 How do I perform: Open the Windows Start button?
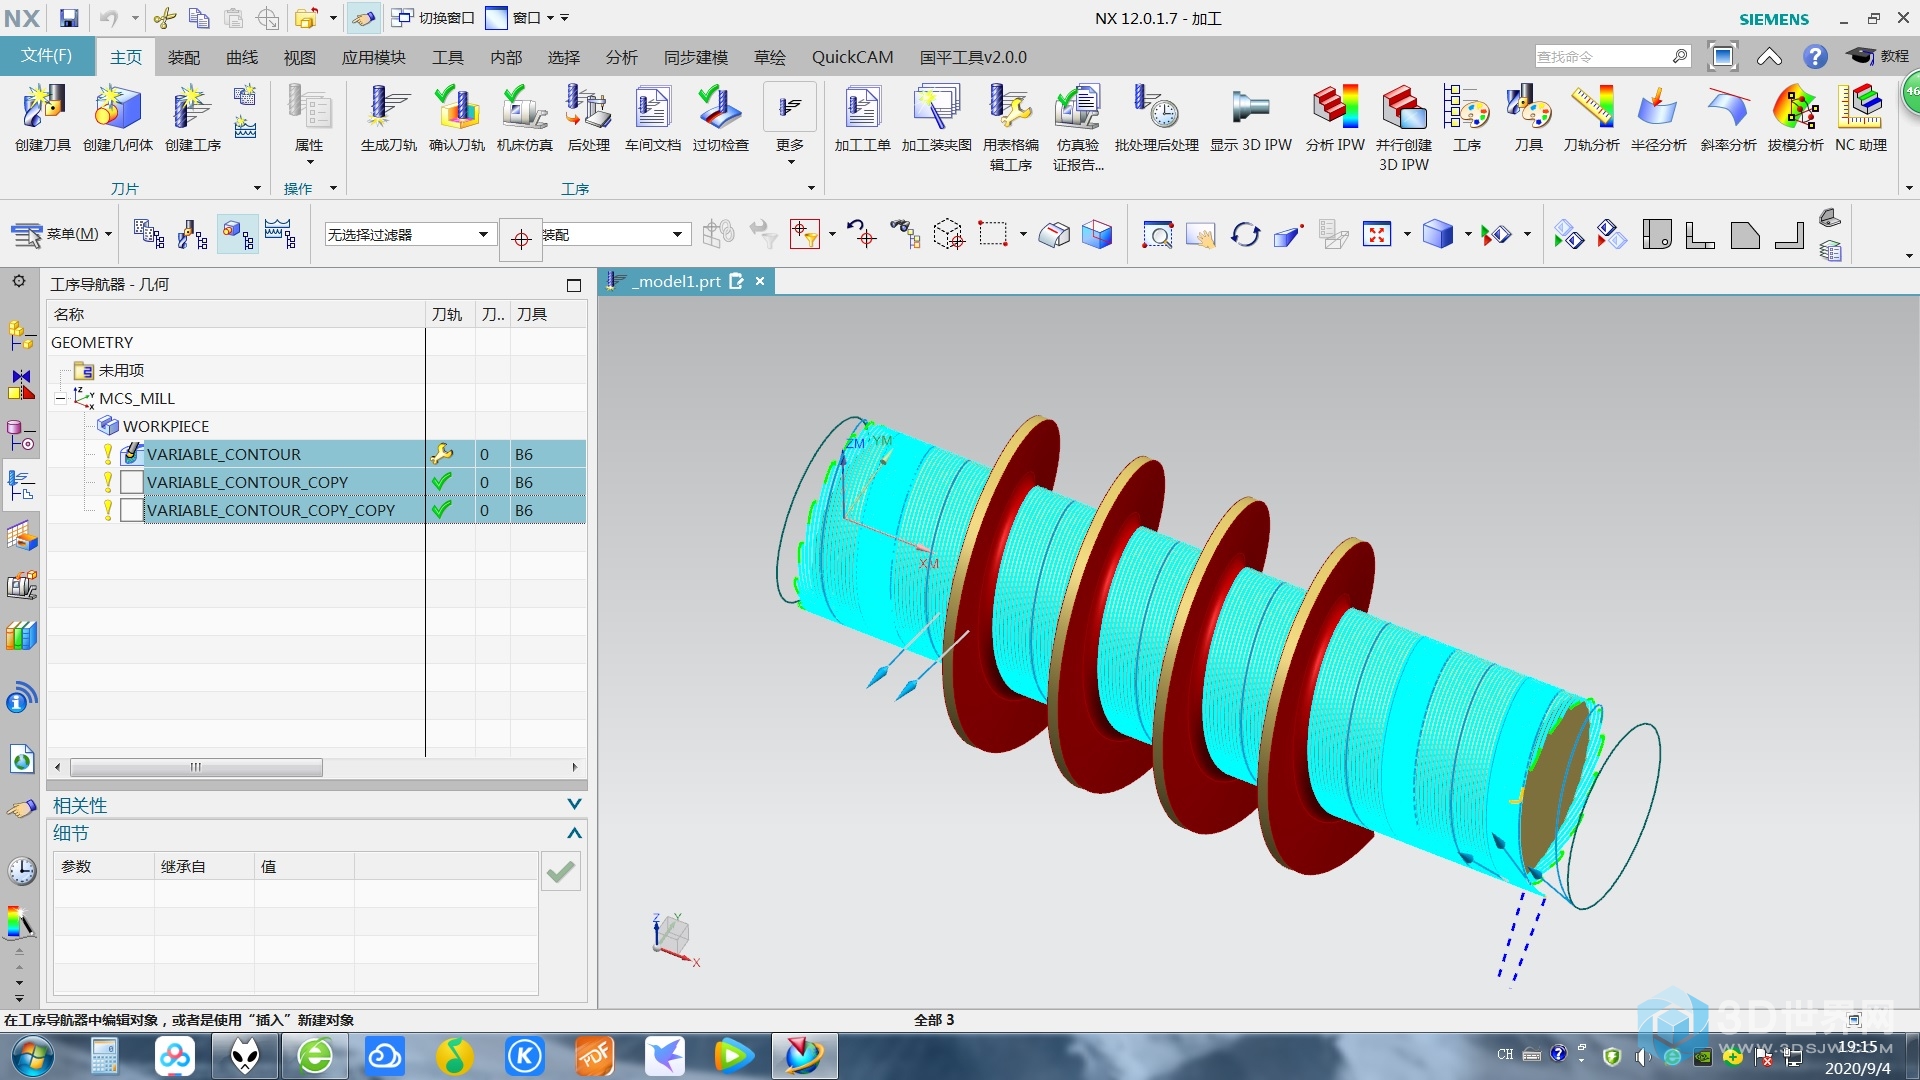[x=33, y=1056]
